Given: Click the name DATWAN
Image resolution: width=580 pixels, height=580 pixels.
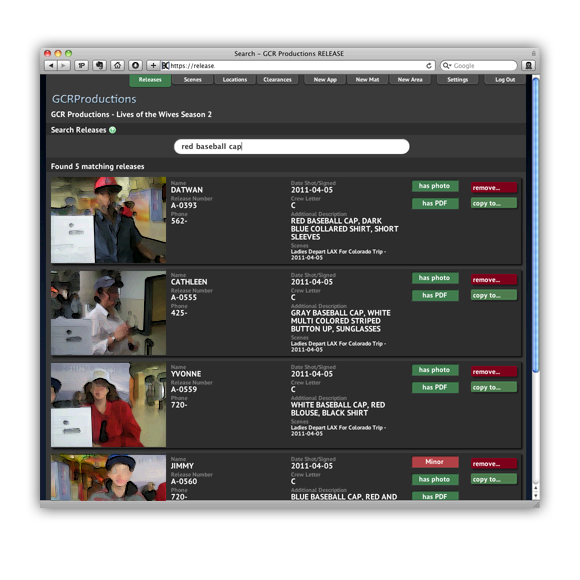Looking at the screenshot, I should [x=187, y=190].
